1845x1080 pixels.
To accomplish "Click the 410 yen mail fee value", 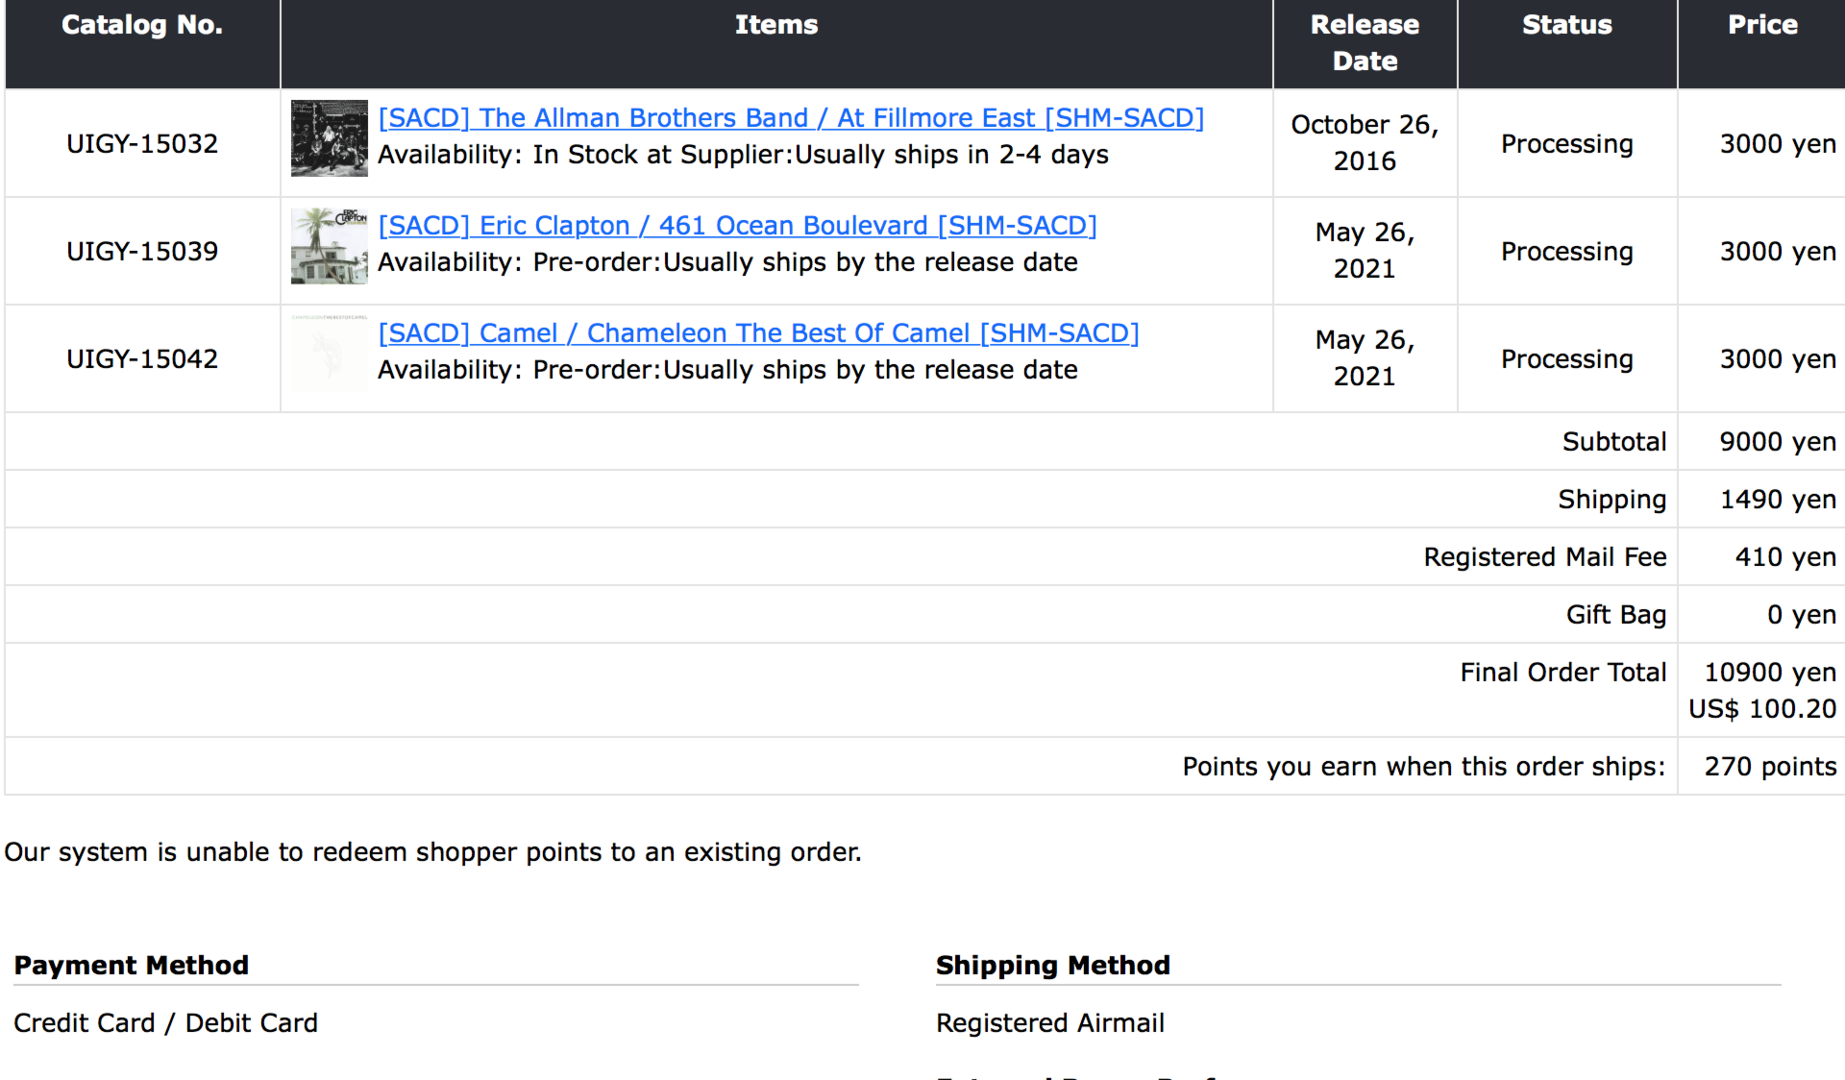I will click(1785, 558).
